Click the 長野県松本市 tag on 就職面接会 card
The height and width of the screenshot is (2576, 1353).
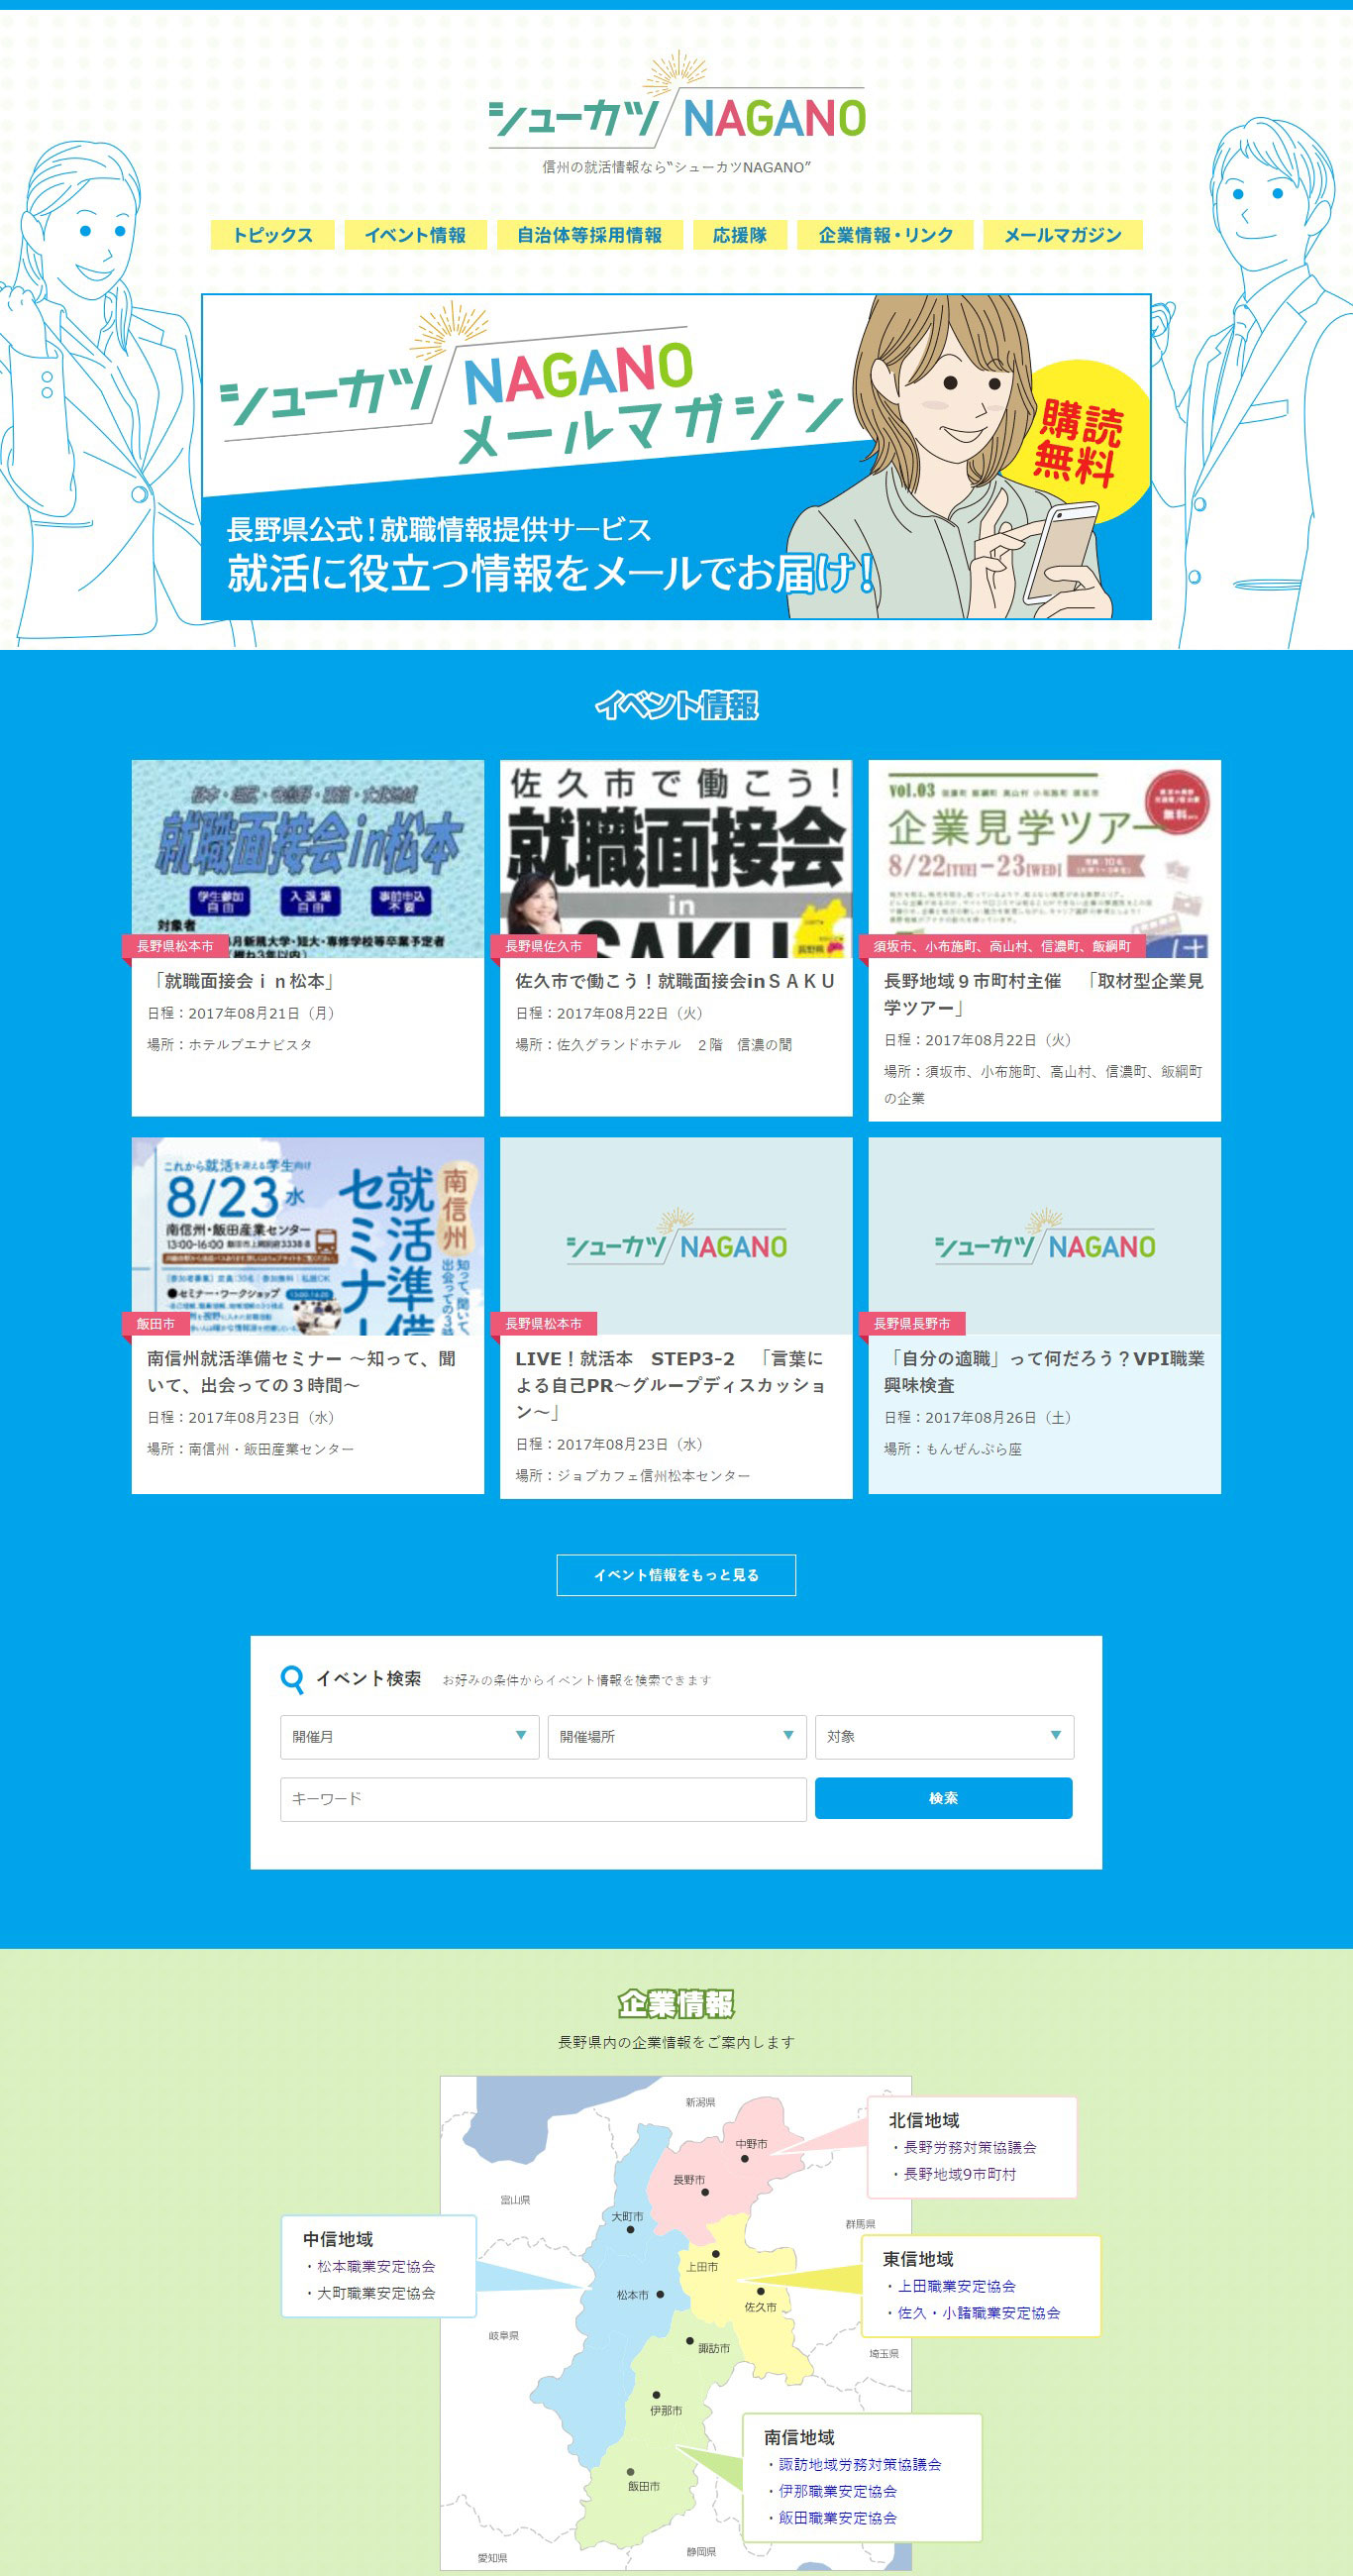click(x=175, y=946)
